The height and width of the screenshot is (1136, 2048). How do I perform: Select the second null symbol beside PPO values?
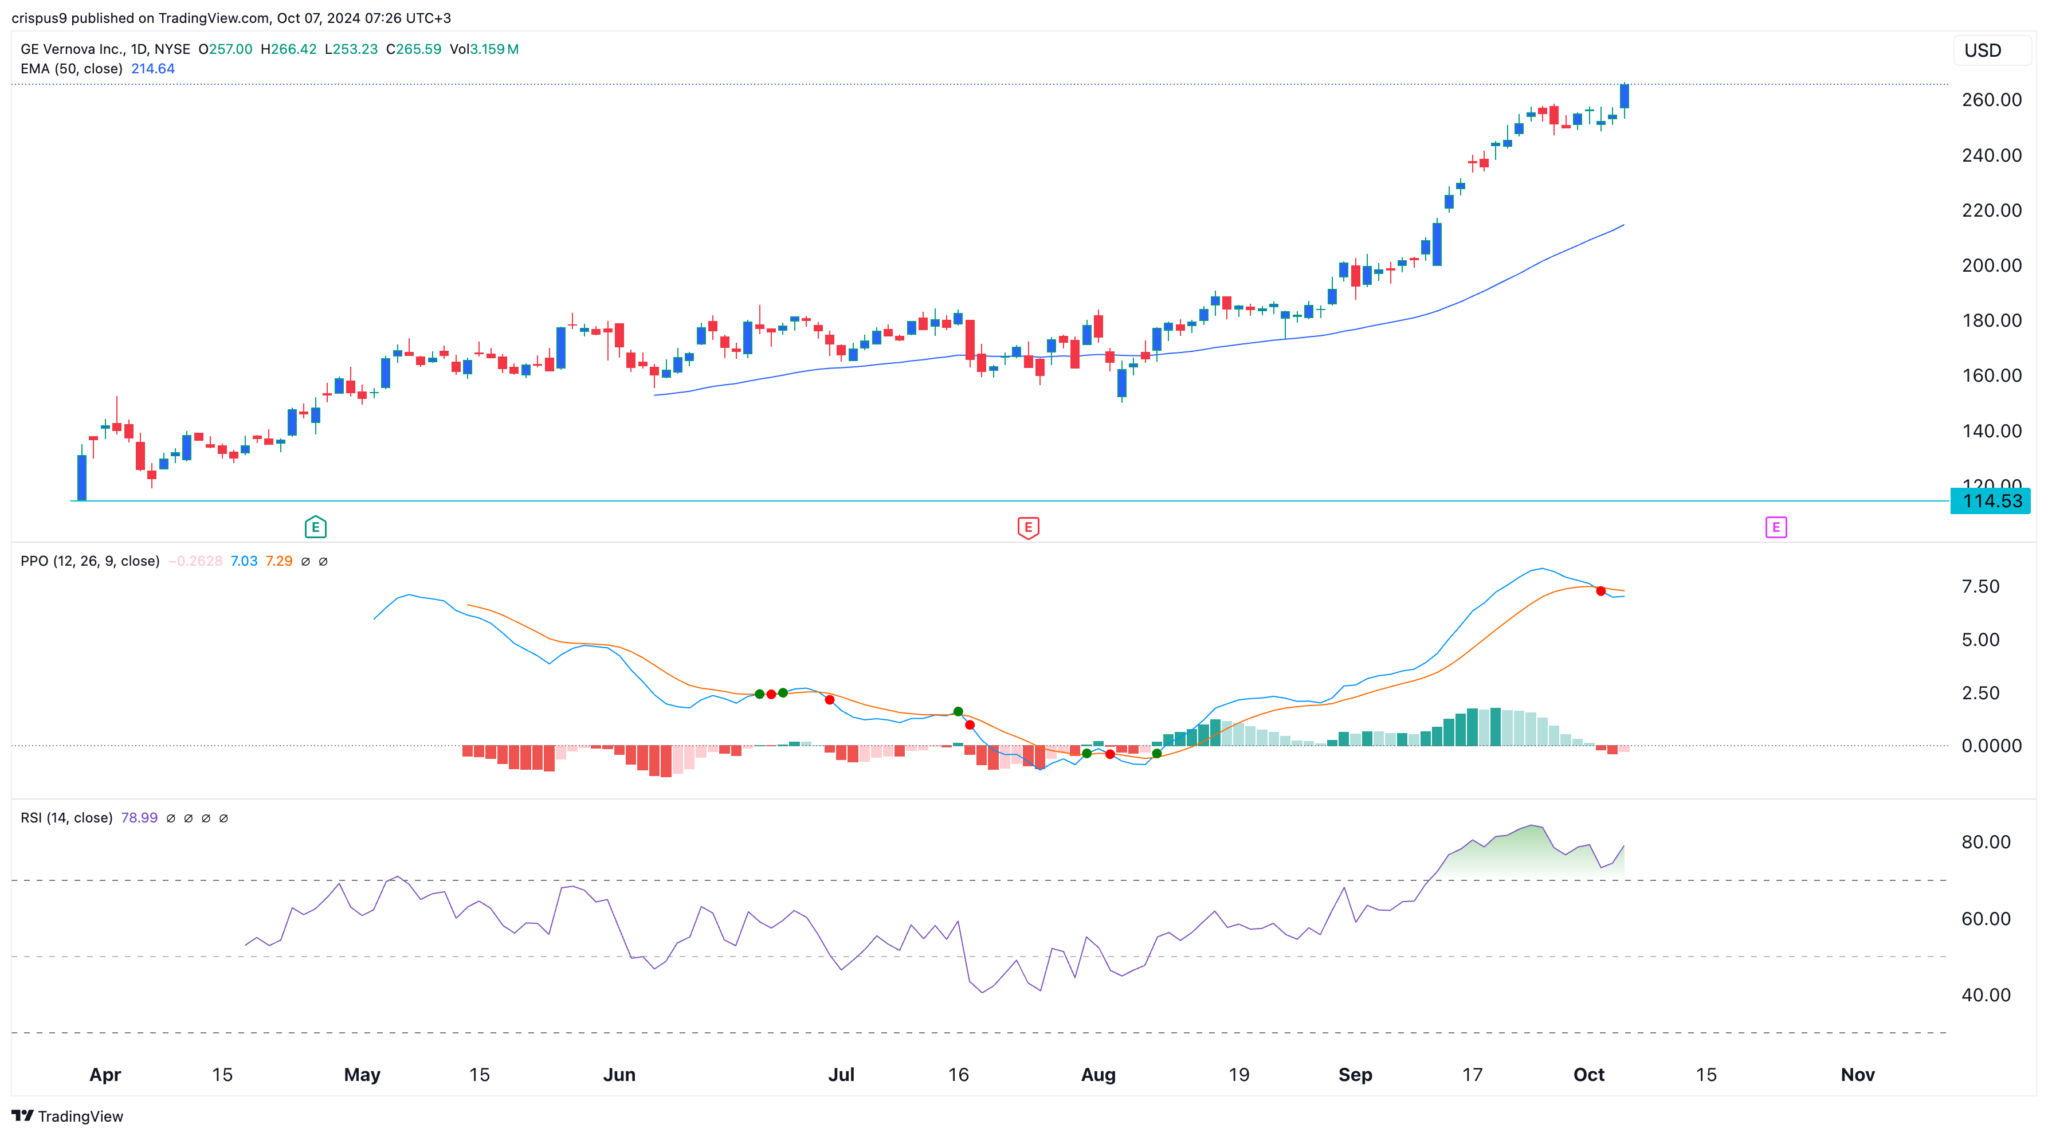pos(323,562)
